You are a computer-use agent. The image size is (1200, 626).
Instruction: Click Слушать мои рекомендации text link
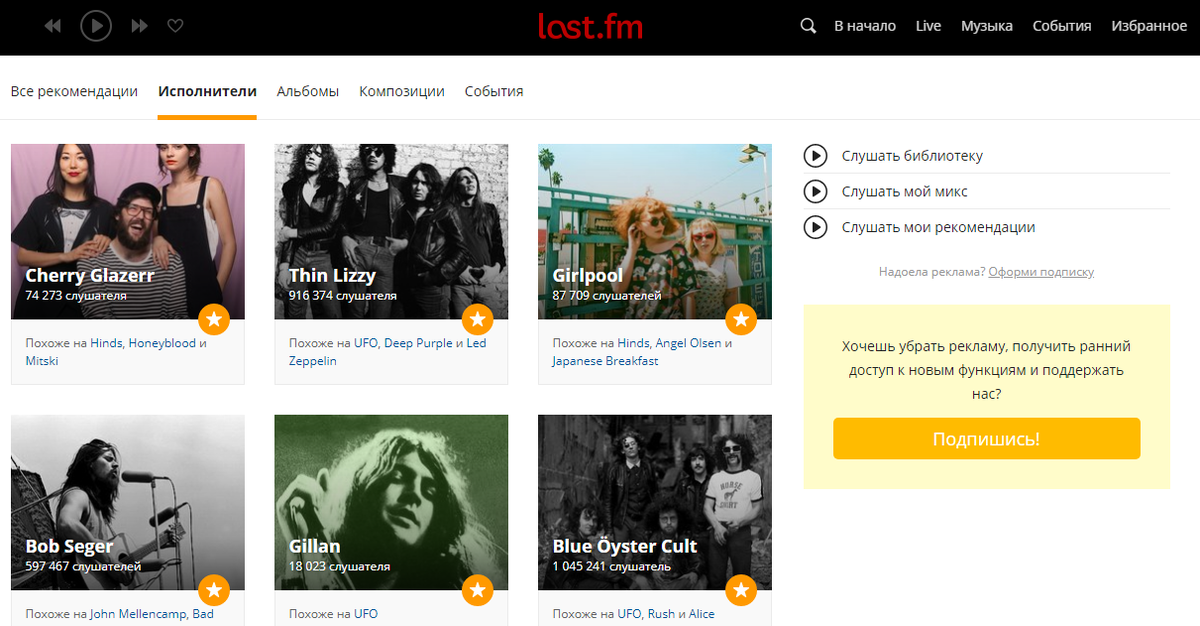[x=938, y=227]
